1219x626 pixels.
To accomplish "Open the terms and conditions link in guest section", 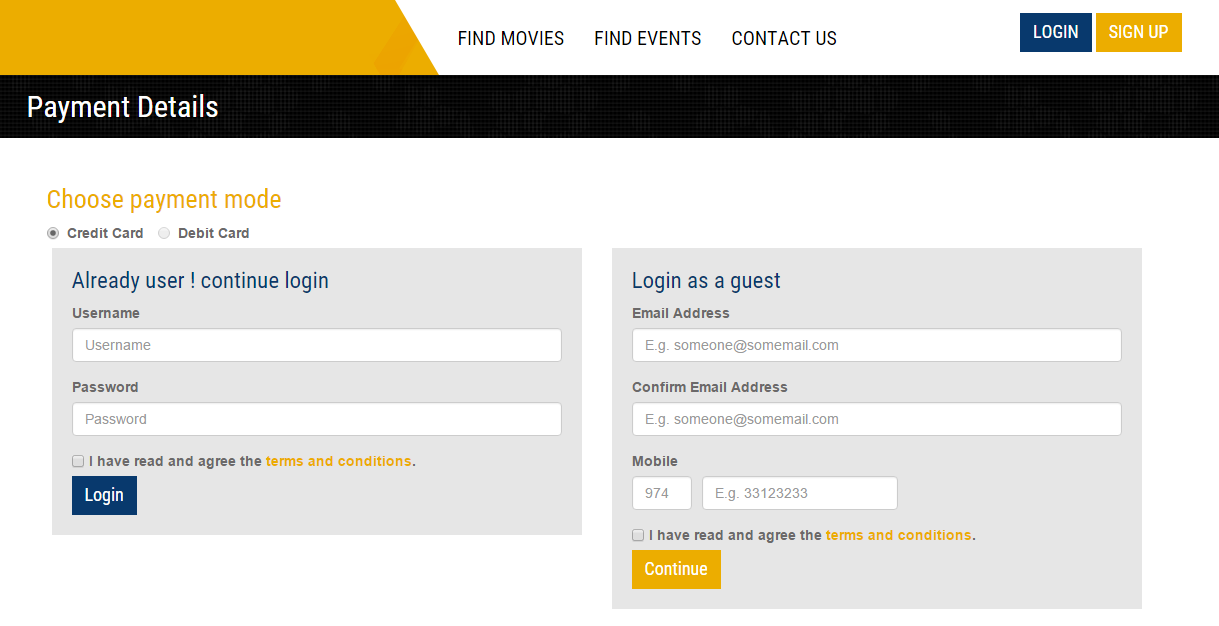I will click(898, 535).
